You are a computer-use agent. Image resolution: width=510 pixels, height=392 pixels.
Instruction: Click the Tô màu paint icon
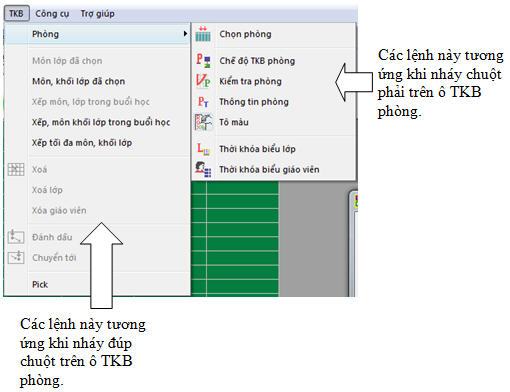(x=203, y=122)
